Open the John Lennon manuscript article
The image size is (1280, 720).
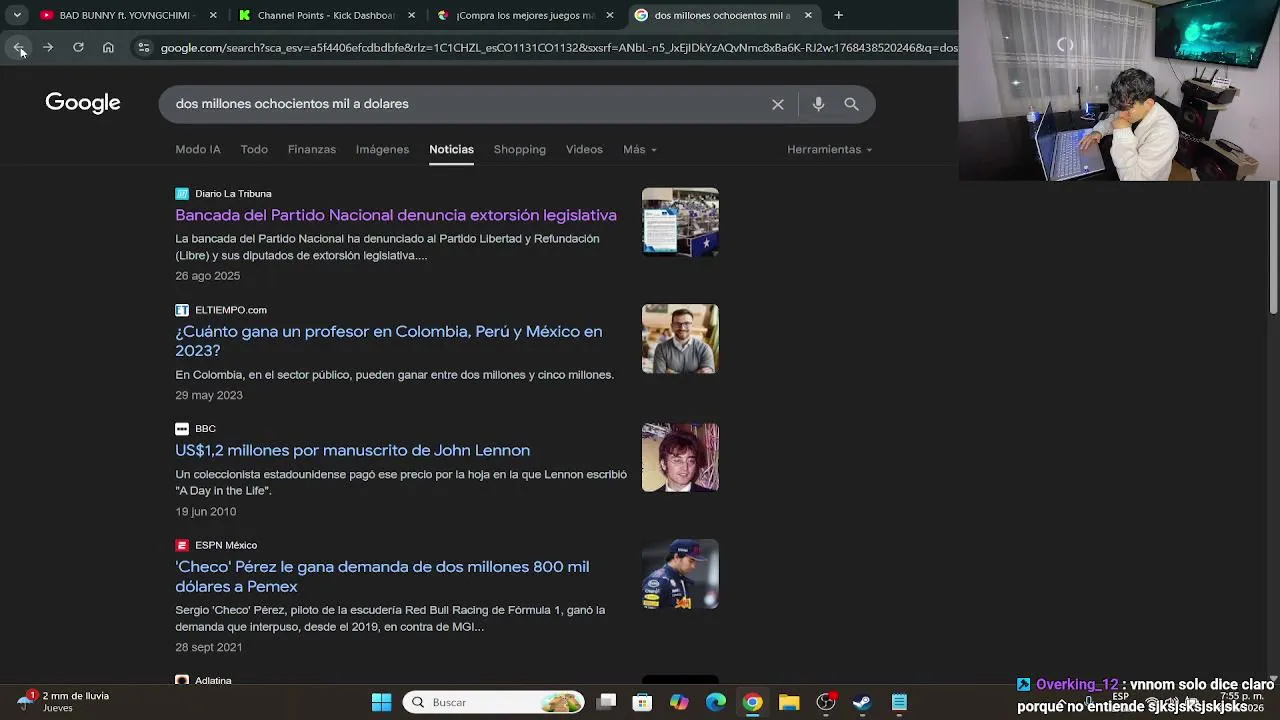(352, 450)
